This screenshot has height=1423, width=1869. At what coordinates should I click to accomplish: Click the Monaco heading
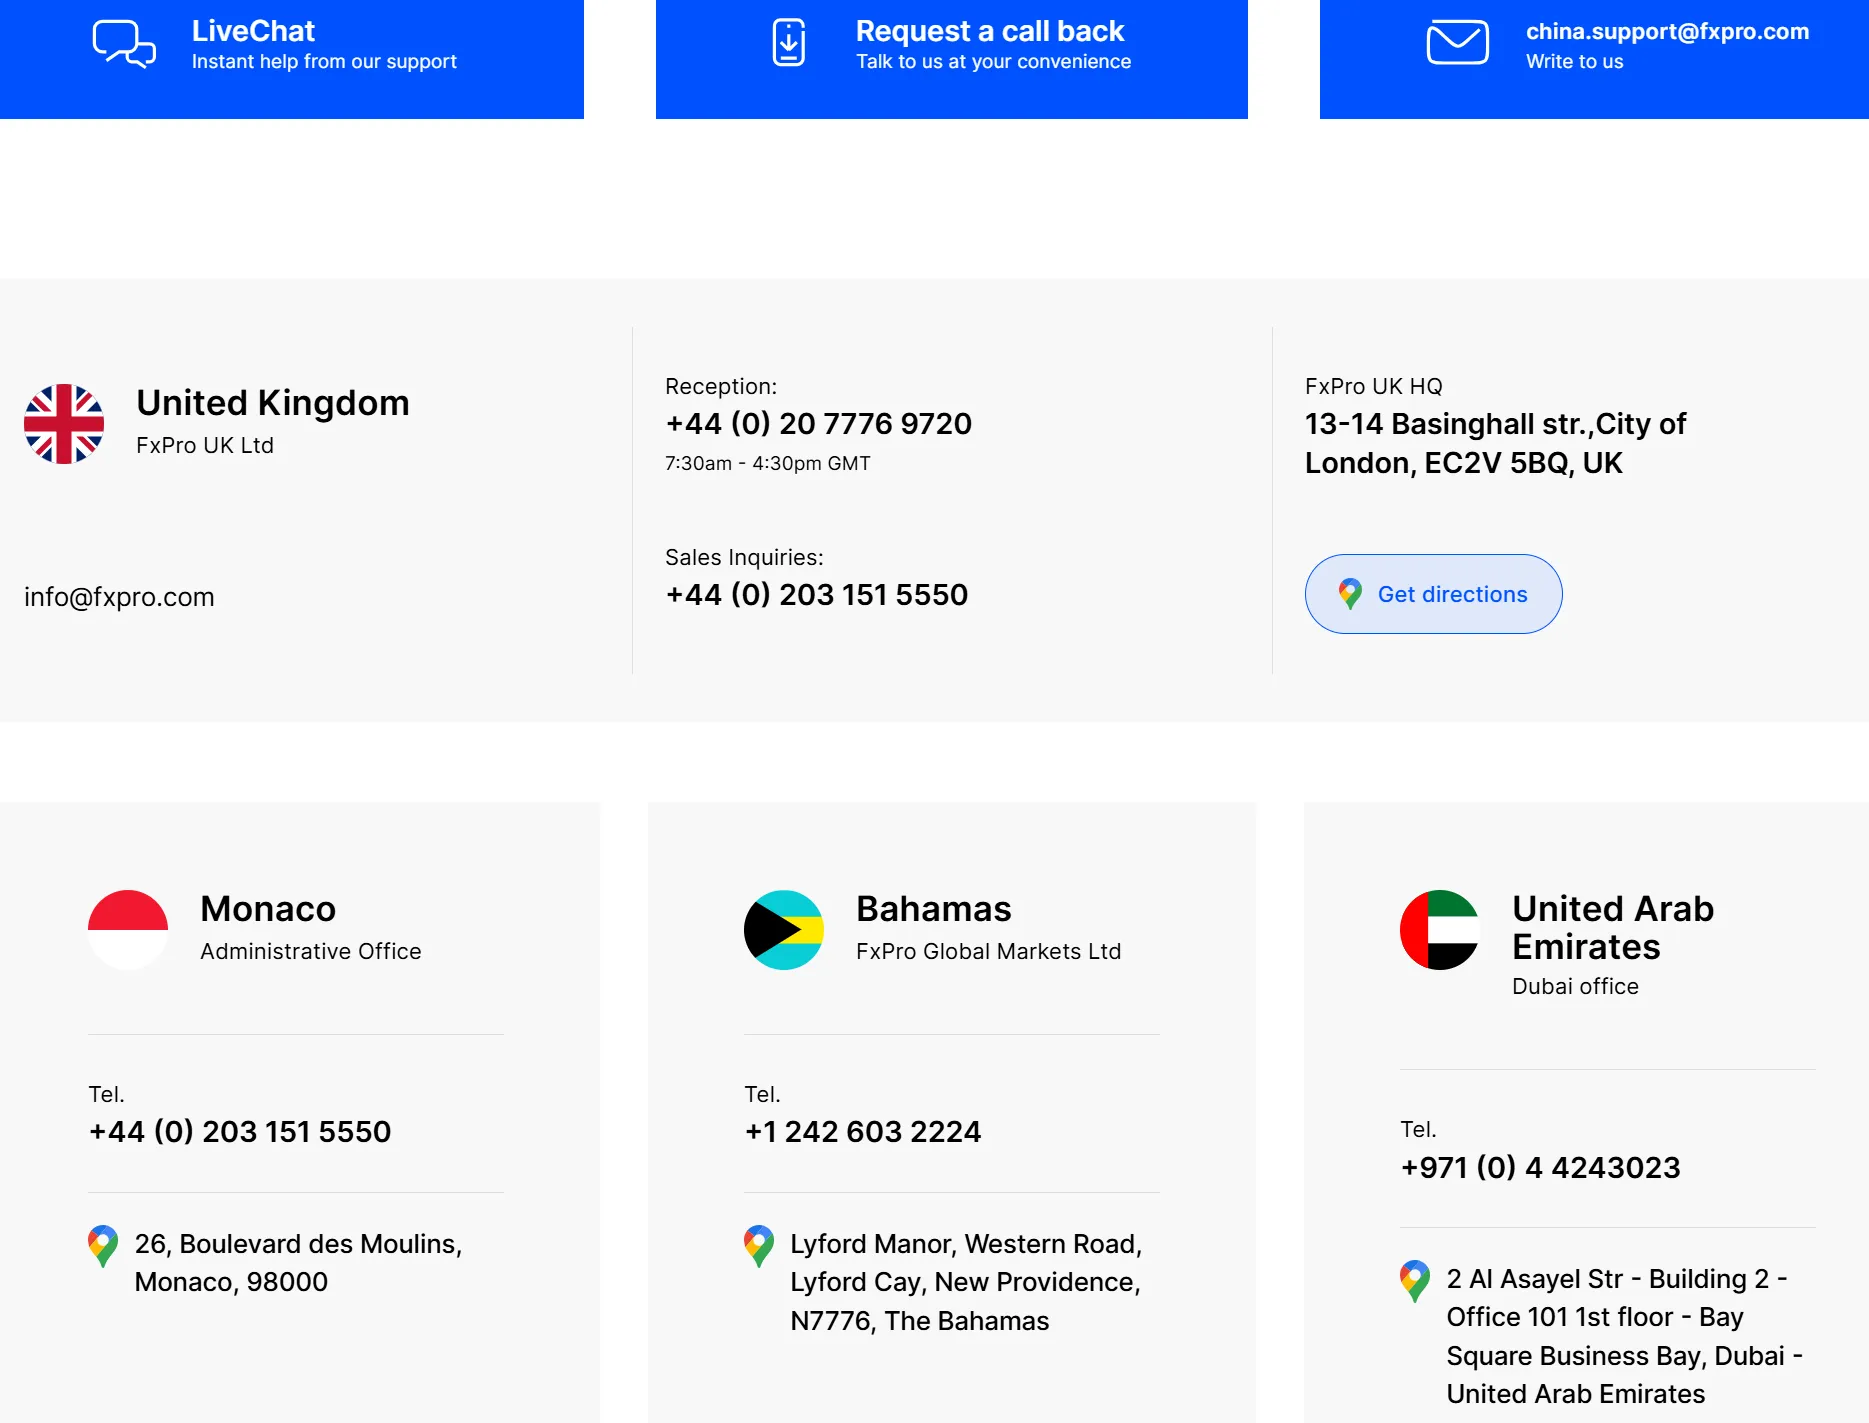268,909
